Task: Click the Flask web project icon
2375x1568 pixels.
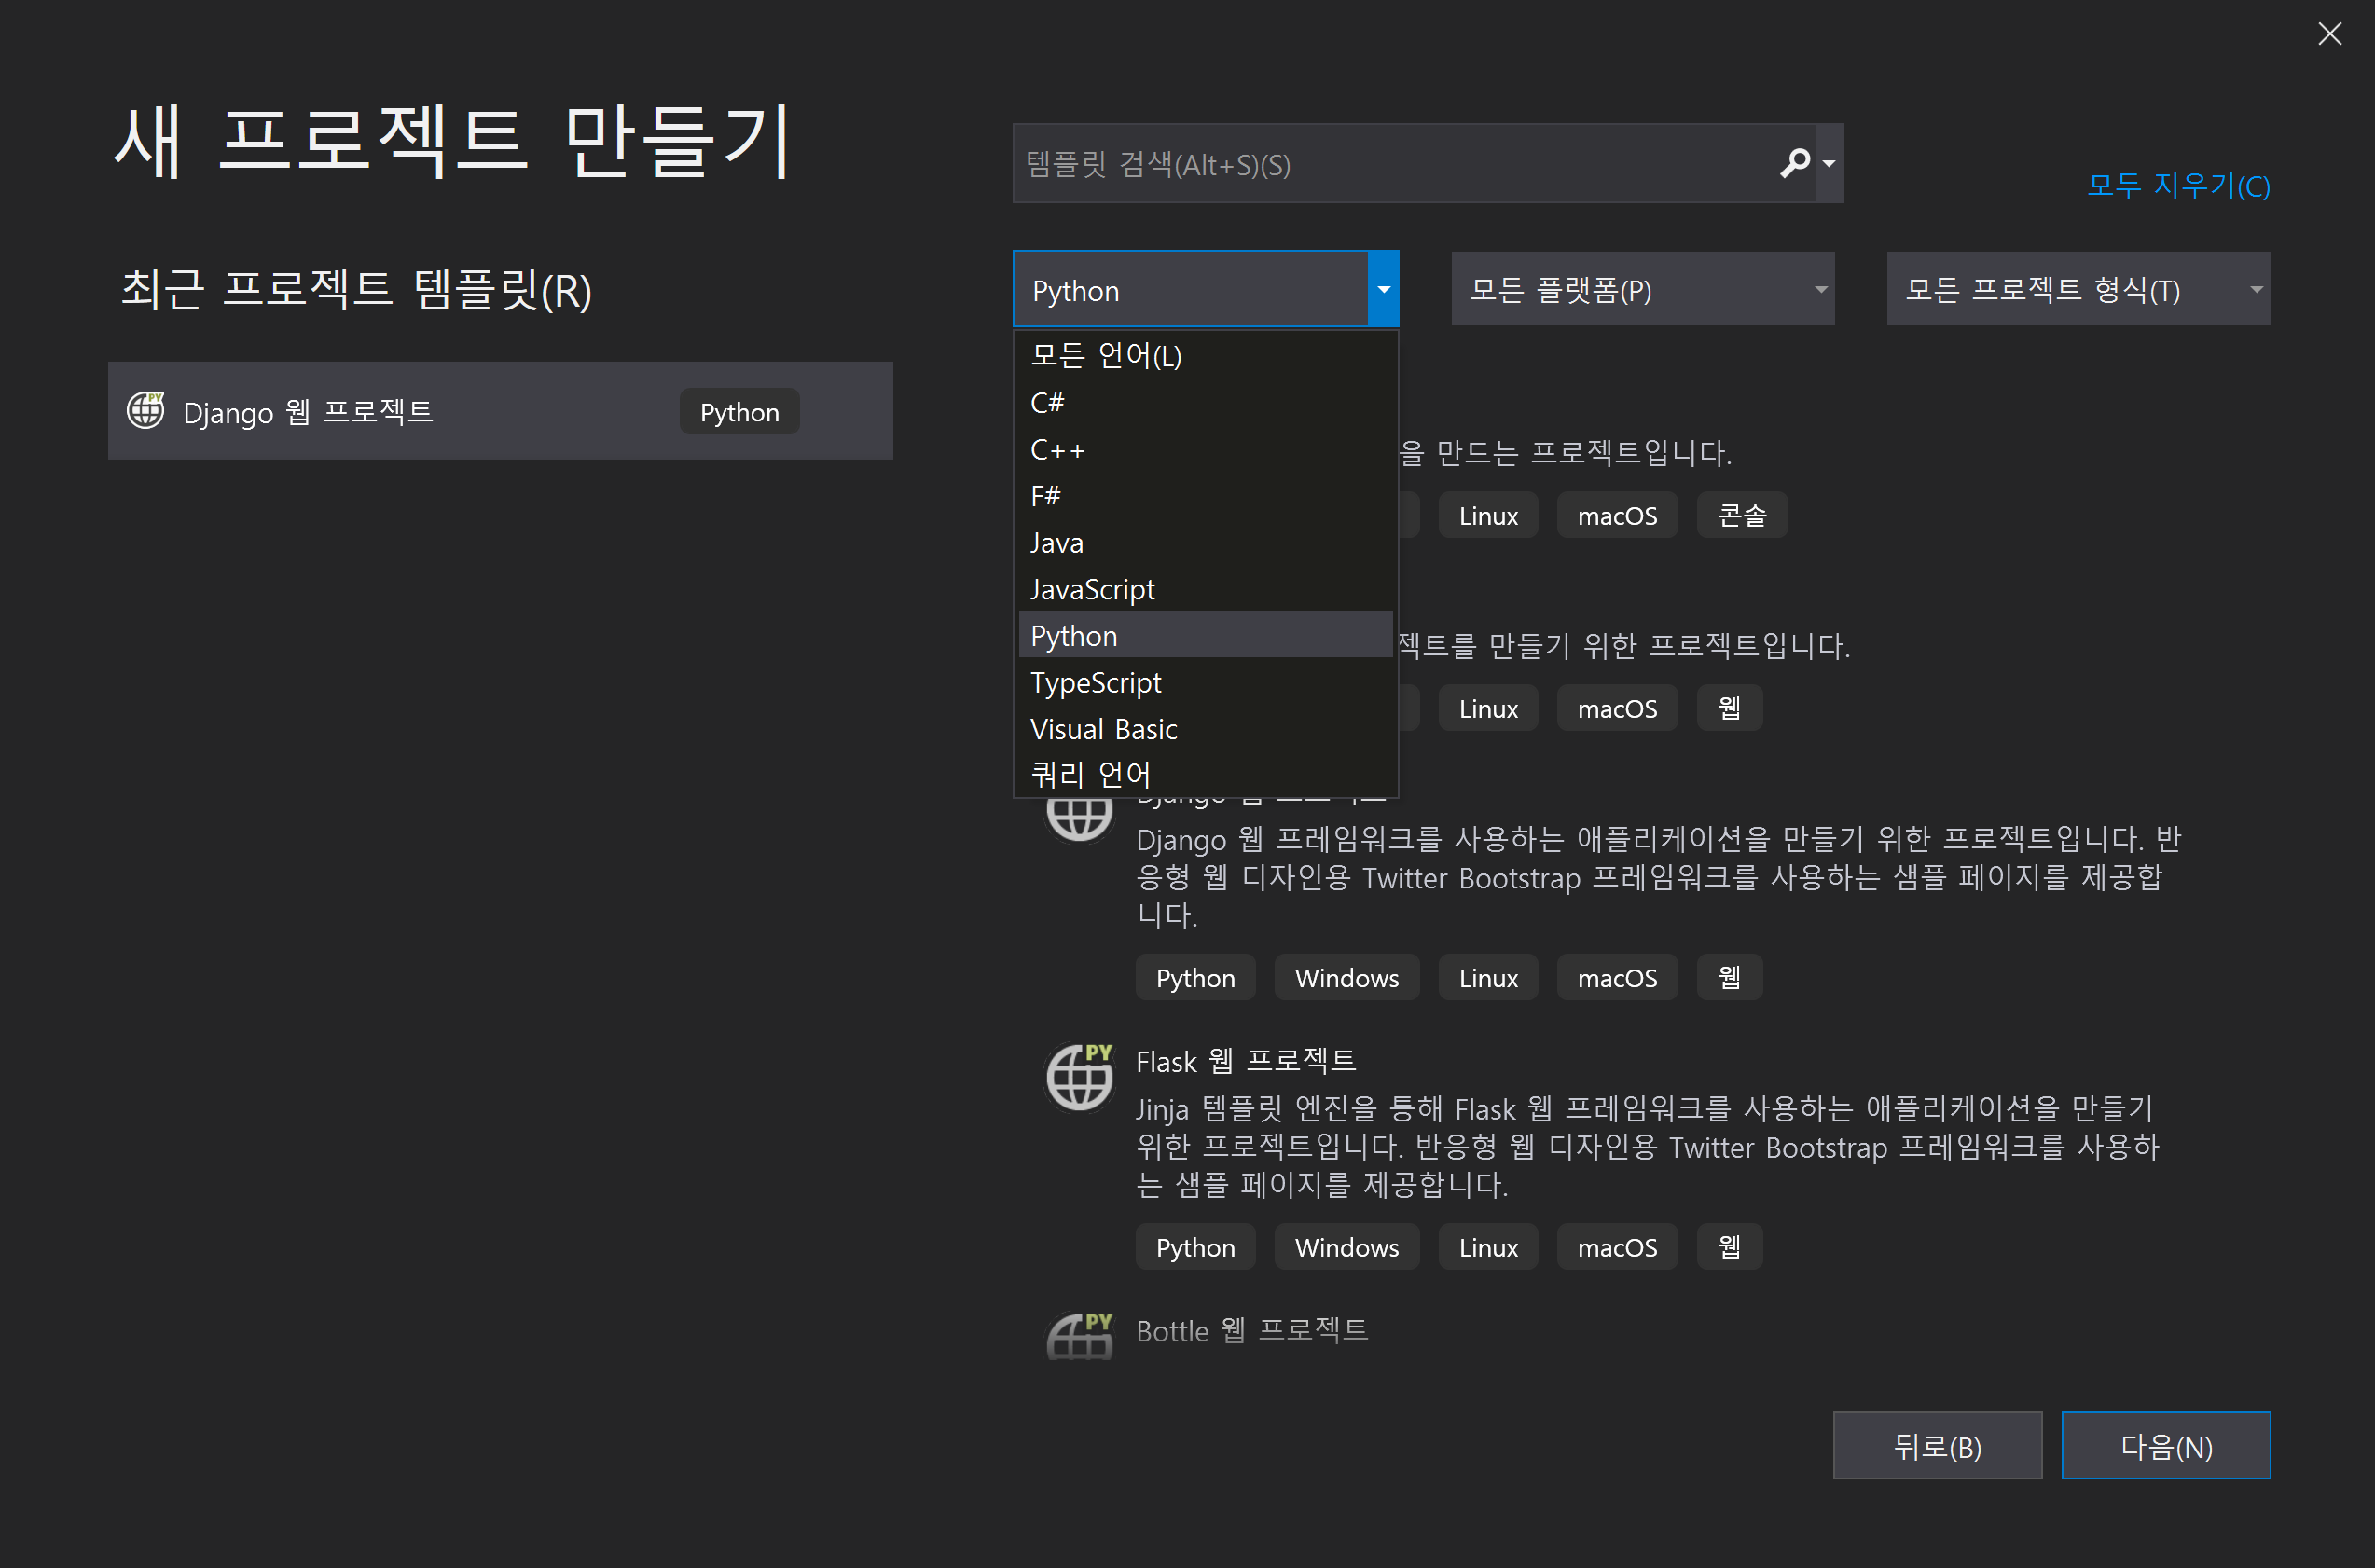Action: point(1079,1078)
